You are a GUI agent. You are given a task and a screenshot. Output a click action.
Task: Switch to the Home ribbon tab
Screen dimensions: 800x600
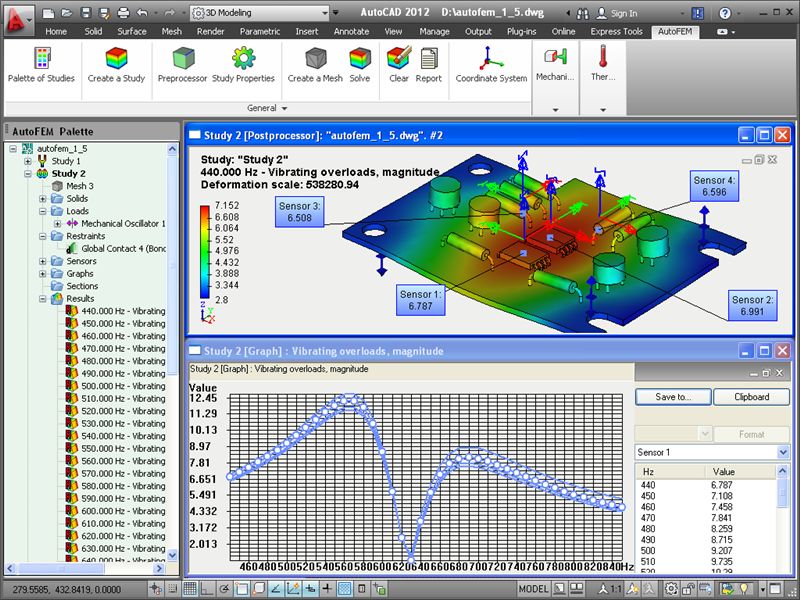pyautogui.click(x=56, y=31)
